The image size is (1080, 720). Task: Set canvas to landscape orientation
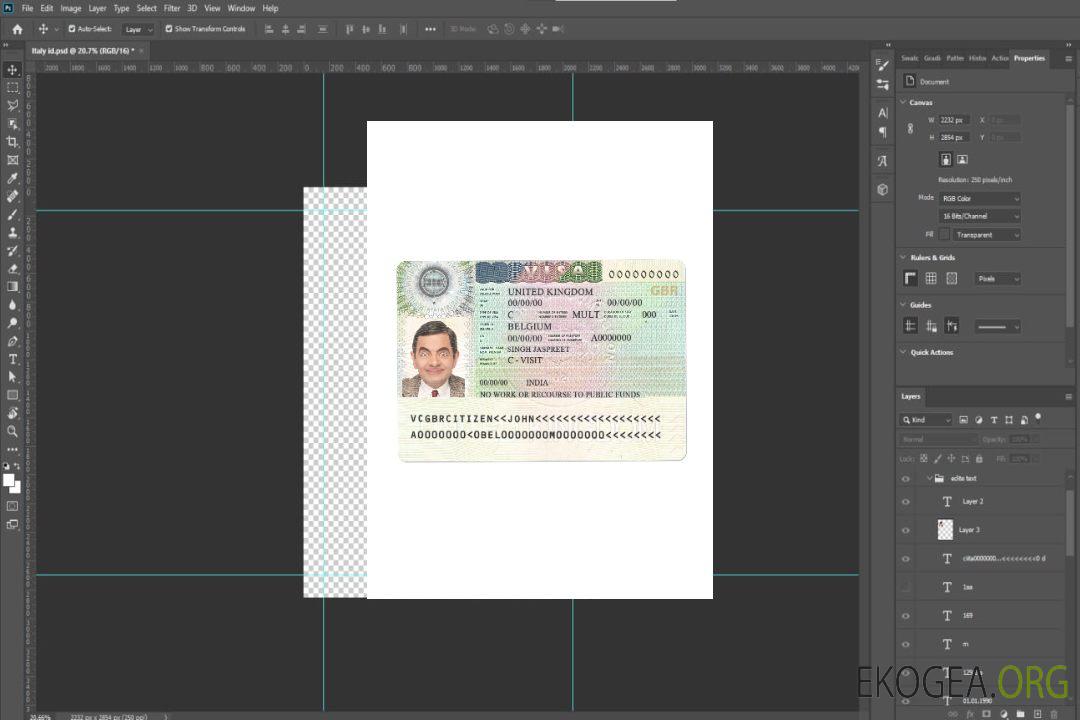(962, 159)
